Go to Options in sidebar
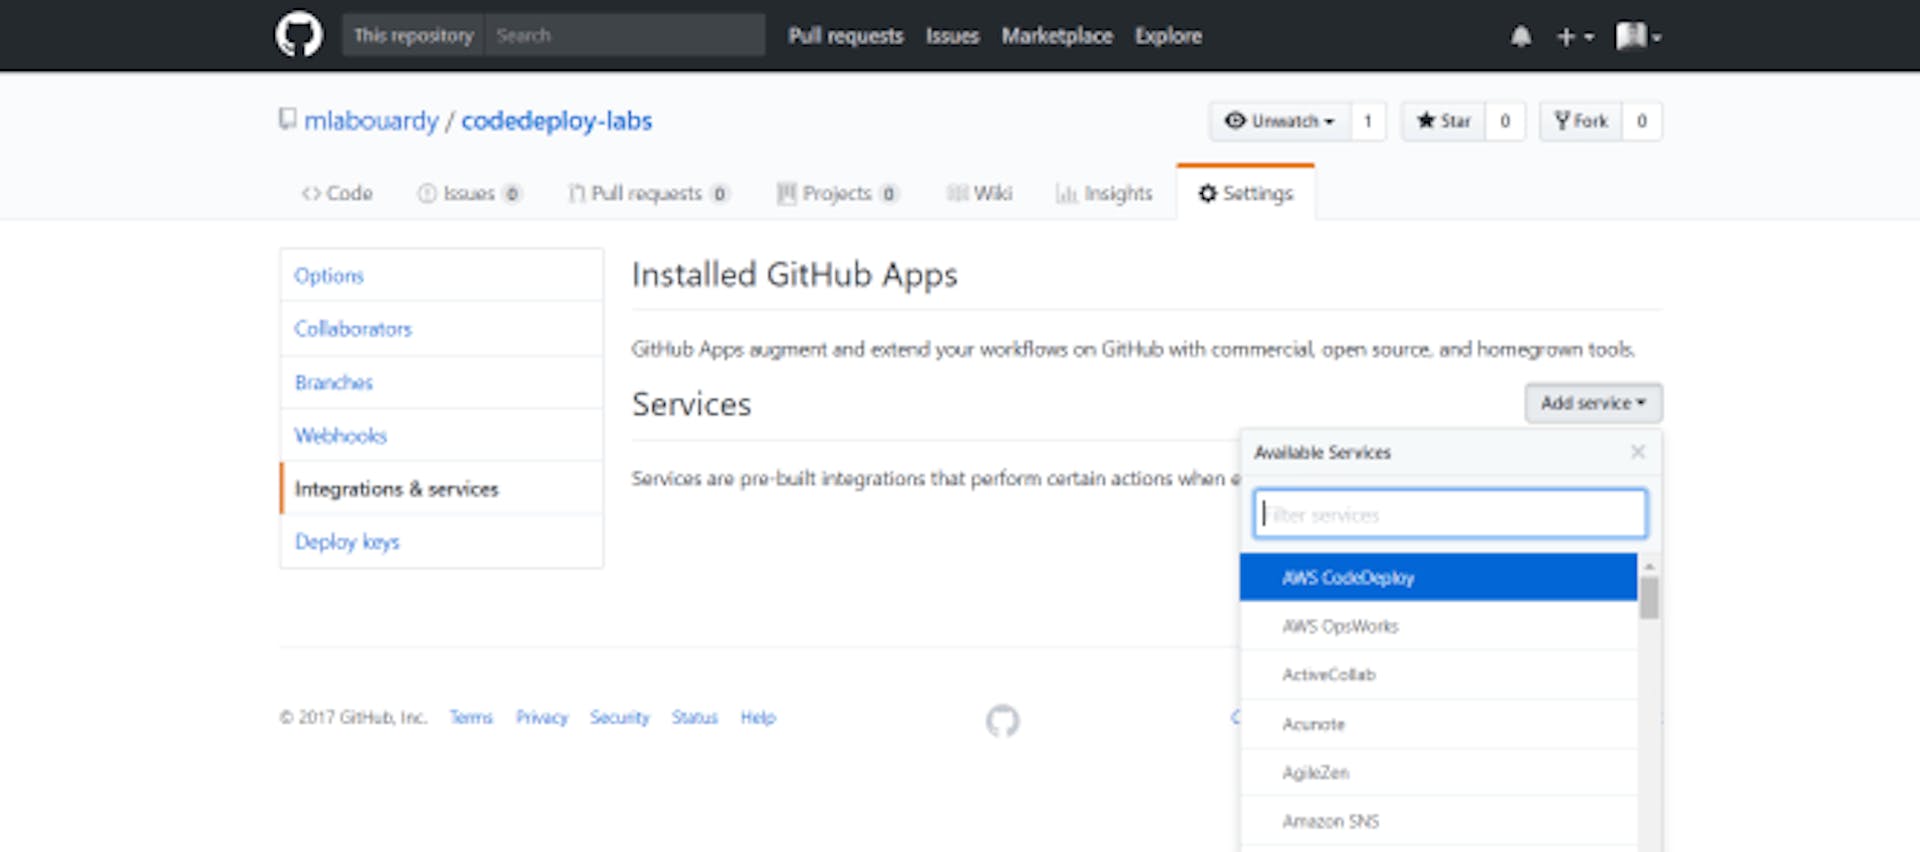Screen dimensions: 1920x852 pos(441,275)
